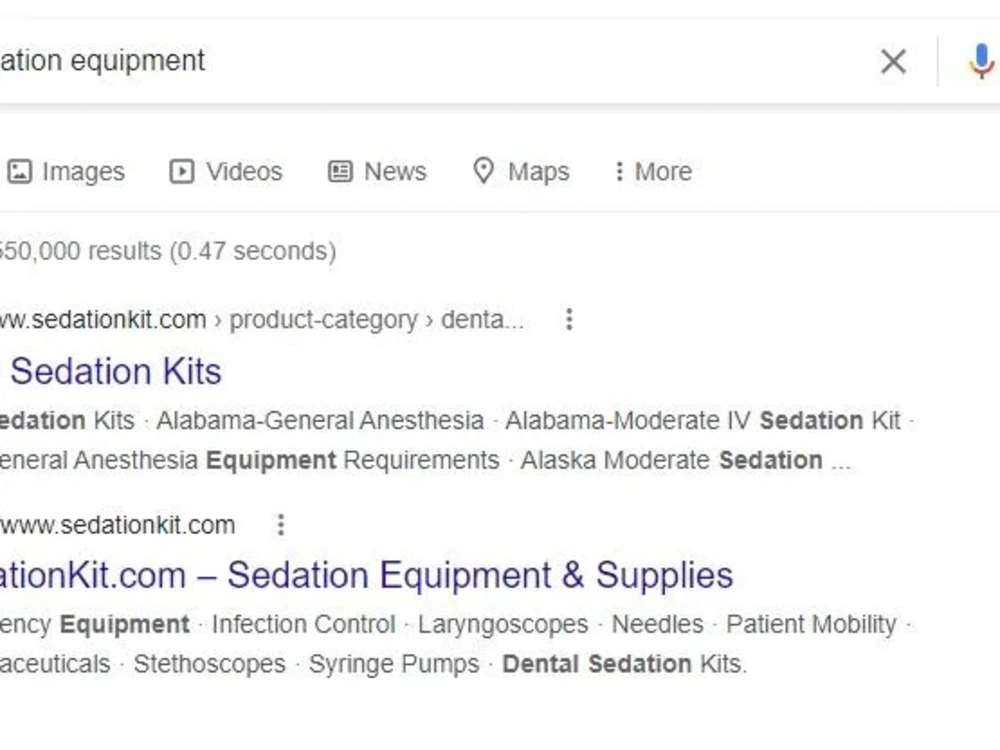Click 'Infection Control' in second result snippet
Image resolution: width=1000 pixels, height=750 pixels.
[304, 624]
